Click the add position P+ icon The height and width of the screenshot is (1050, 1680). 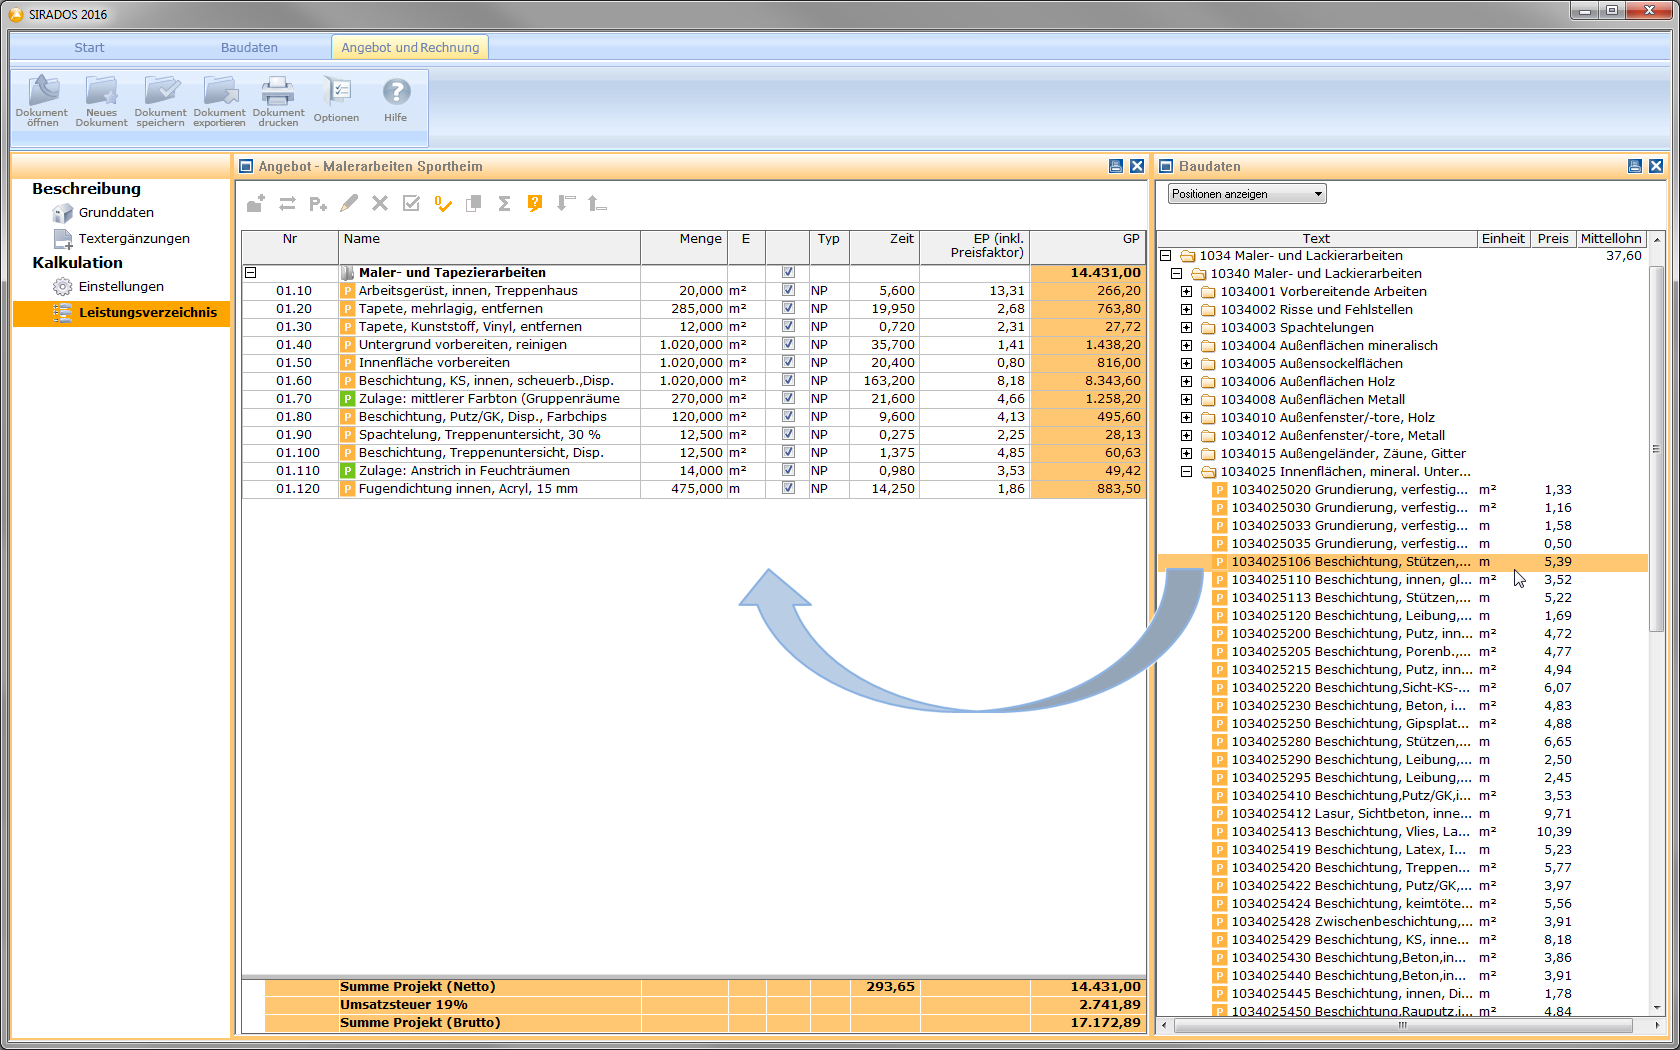click(318, 204)
